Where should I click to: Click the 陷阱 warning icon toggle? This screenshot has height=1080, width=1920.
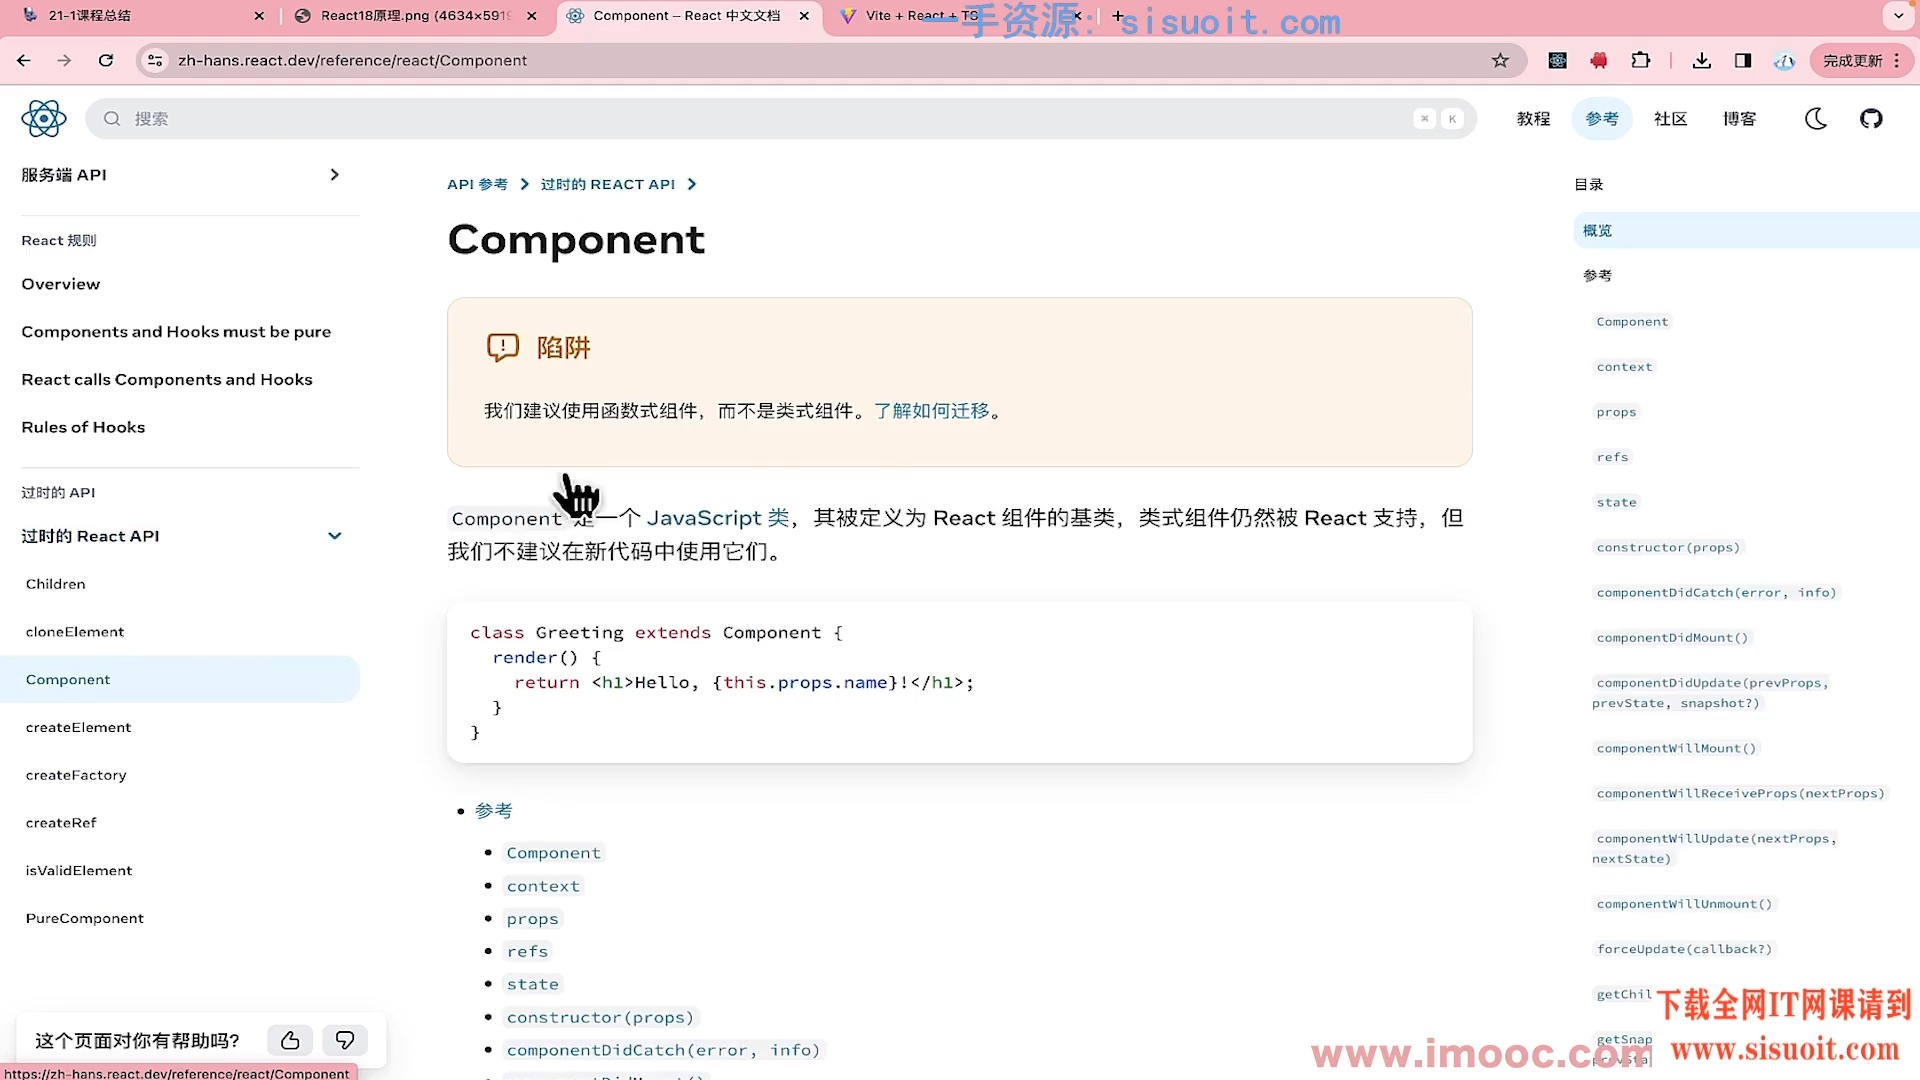point(502,347)
